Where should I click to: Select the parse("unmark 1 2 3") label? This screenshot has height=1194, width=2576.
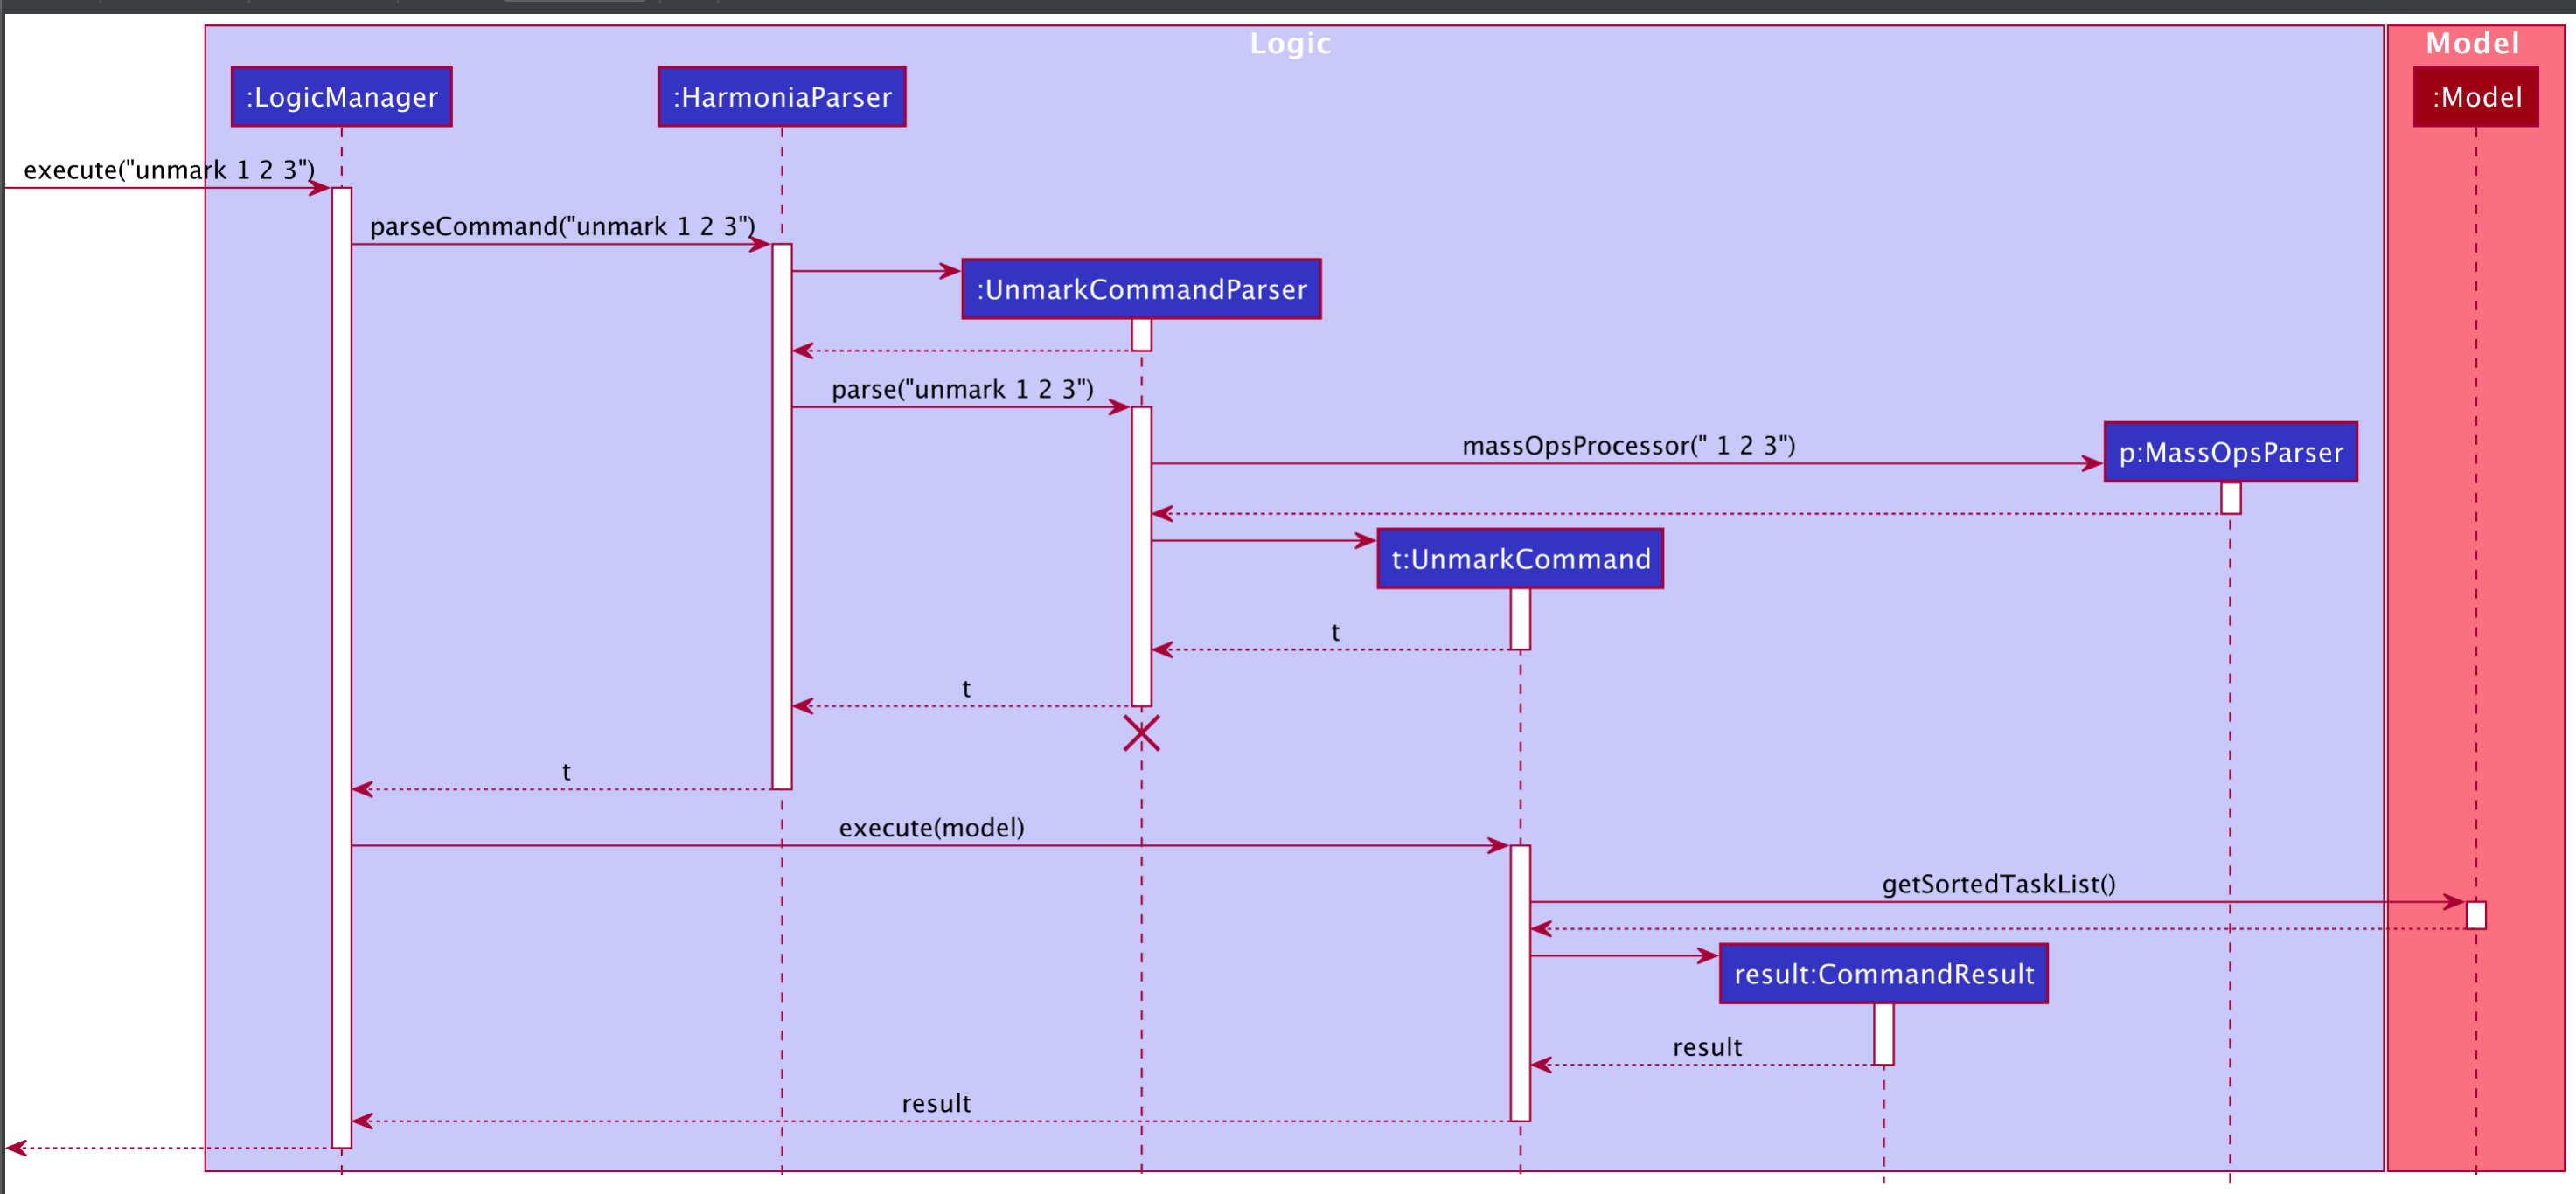(x=962, y=389)
